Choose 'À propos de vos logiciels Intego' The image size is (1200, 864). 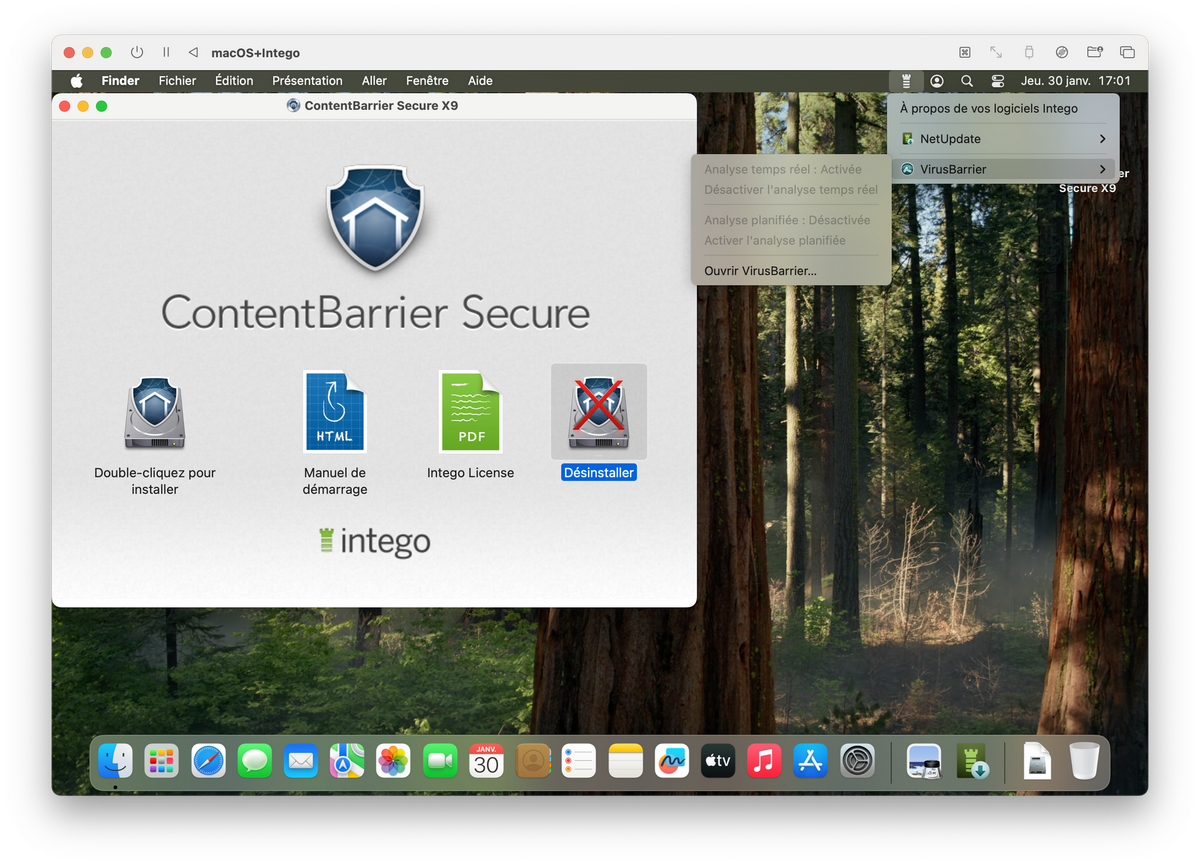coord(989,108)
